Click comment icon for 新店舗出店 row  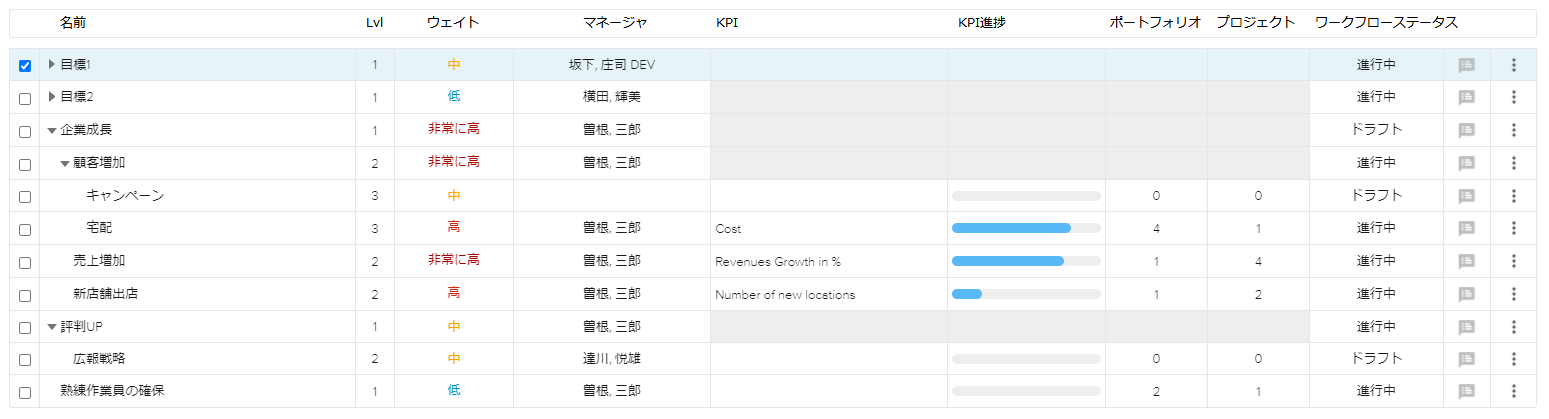1466,294
